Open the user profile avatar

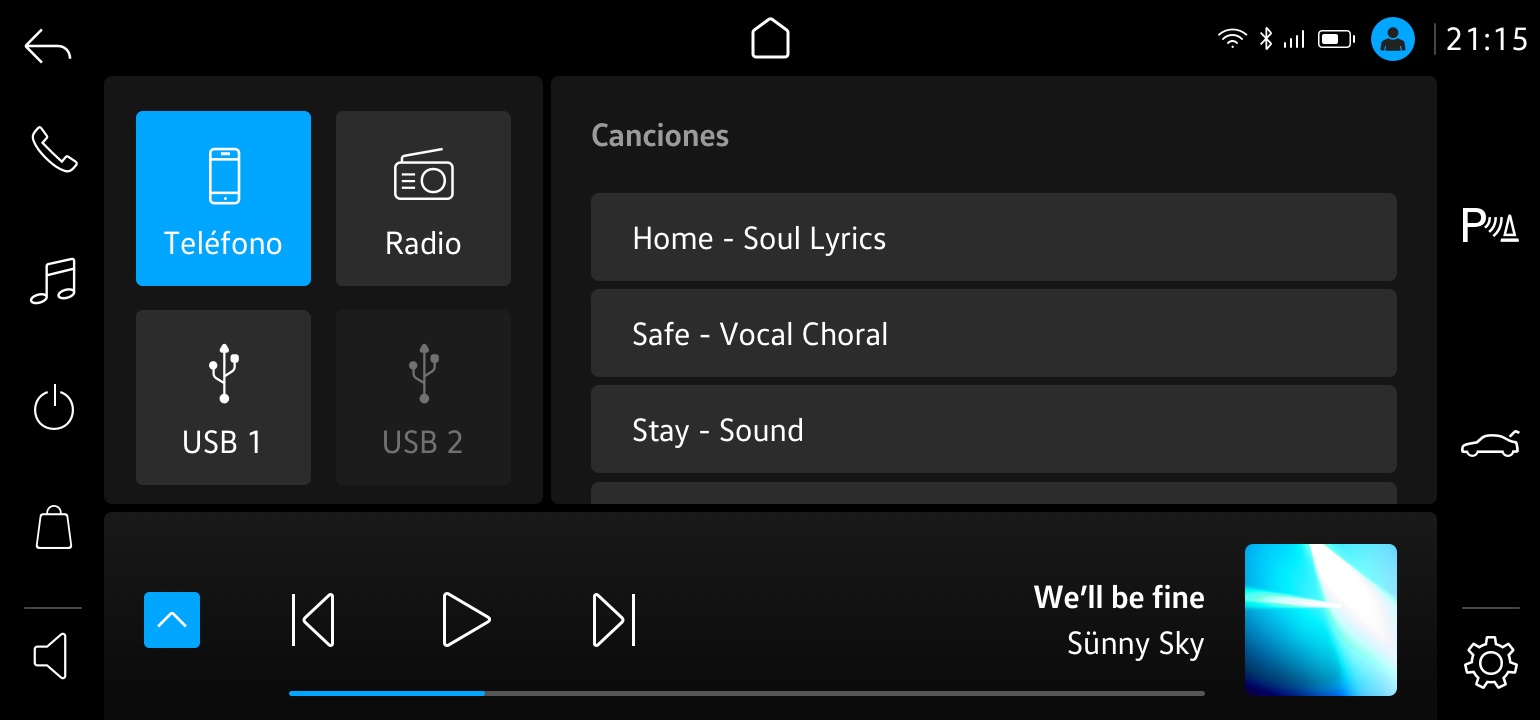click(x=1392, y=40)
